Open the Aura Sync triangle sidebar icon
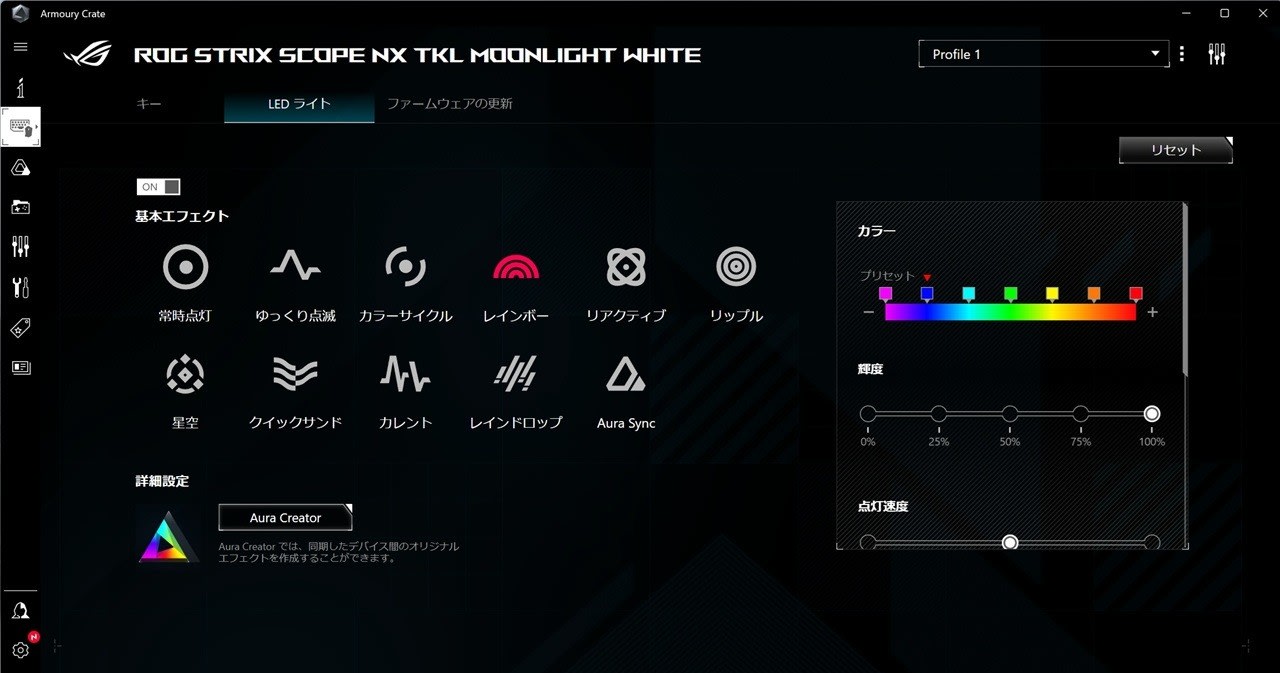The width and height of the screenshot is (1280, 673). click(20, 168)
